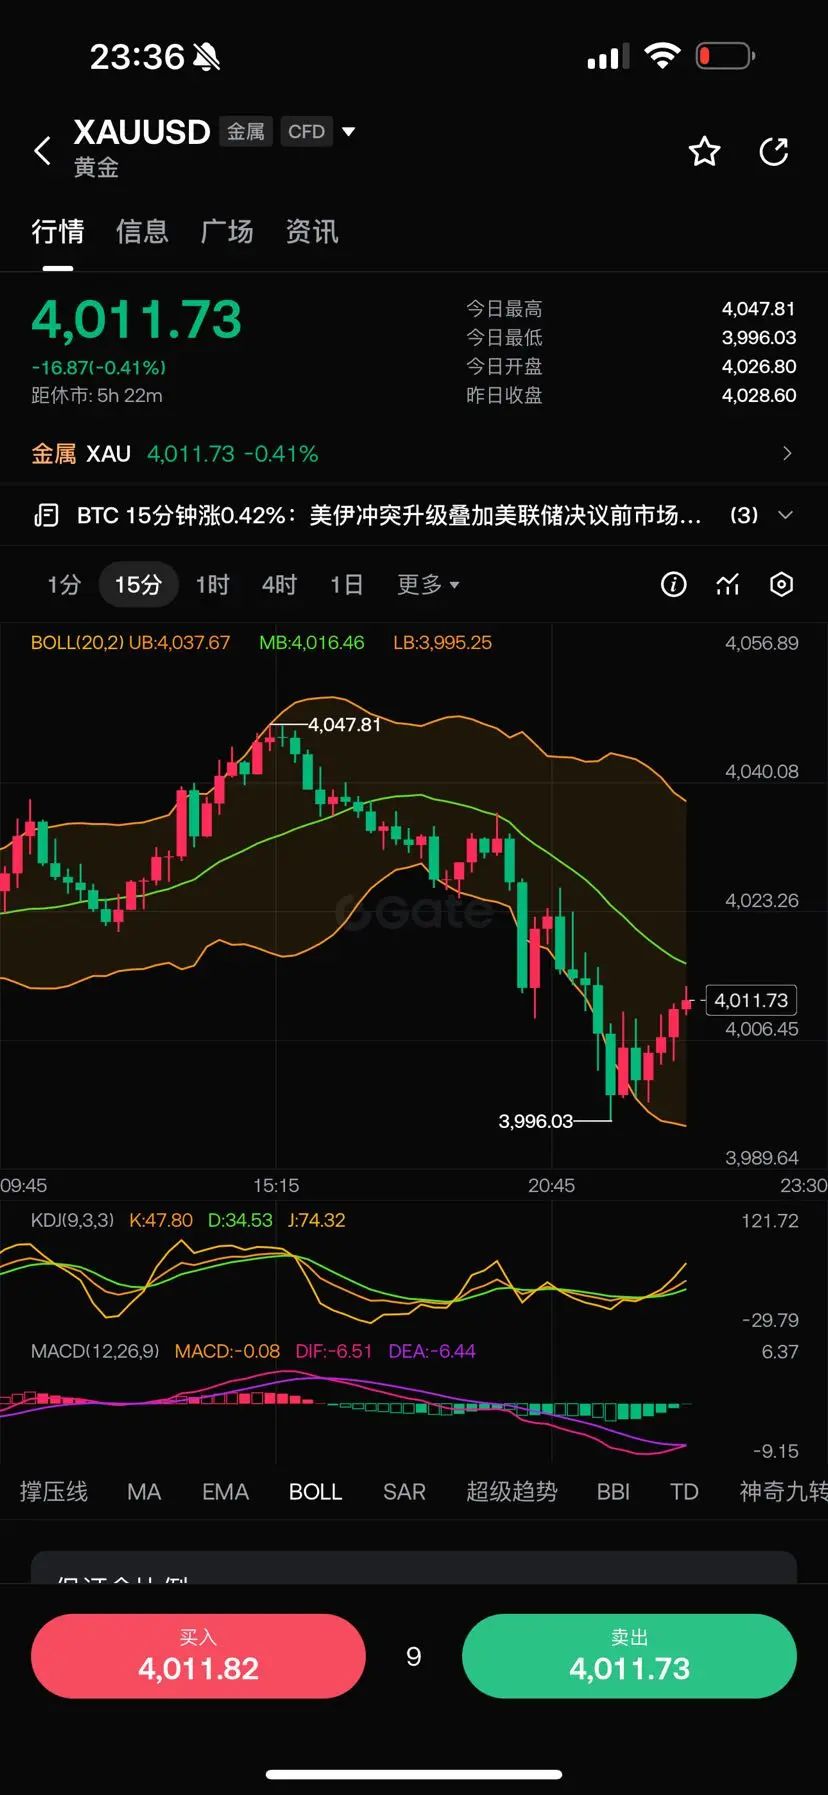Open the indicators chart icon
Screen dimensions: 828x1795
[x=728, y=585]
